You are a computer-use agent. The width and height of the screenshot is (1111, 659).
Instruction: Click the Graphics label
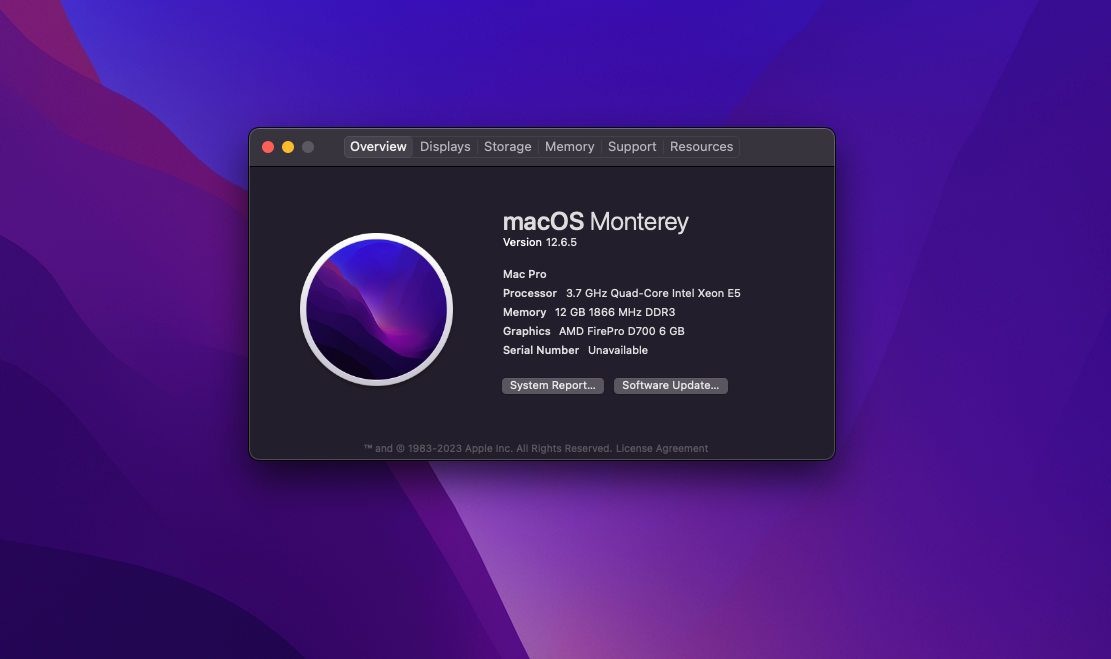(526, 332)
